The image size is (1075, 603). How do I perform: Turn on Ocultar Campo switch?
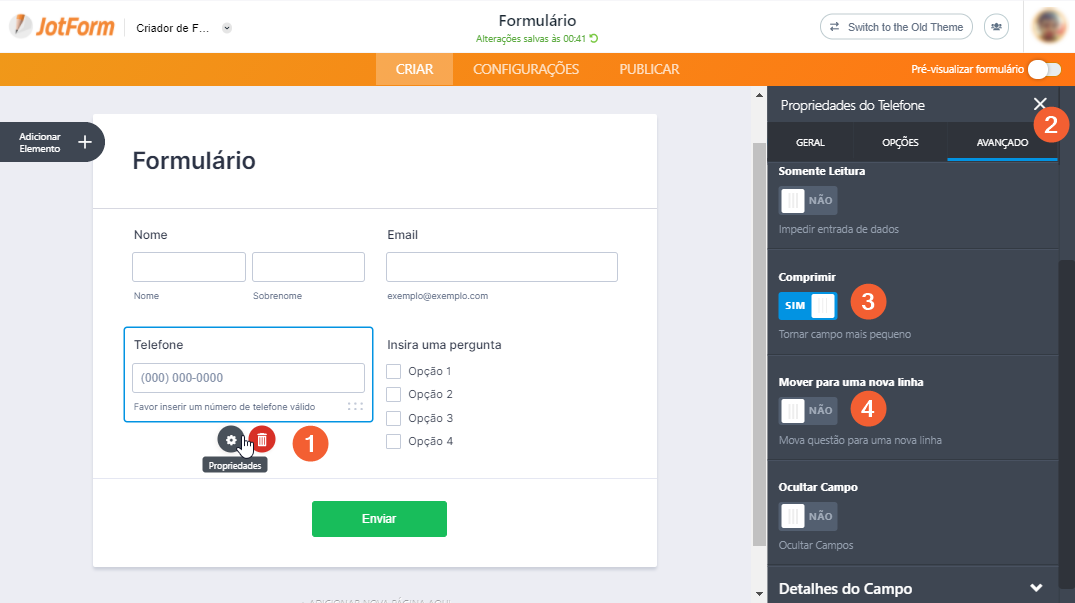808,516
